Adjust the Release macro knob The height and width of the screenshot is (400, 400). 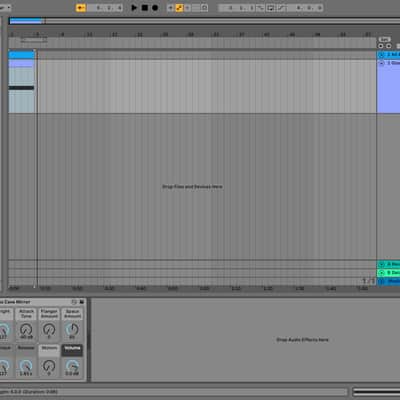pos(26,366)
